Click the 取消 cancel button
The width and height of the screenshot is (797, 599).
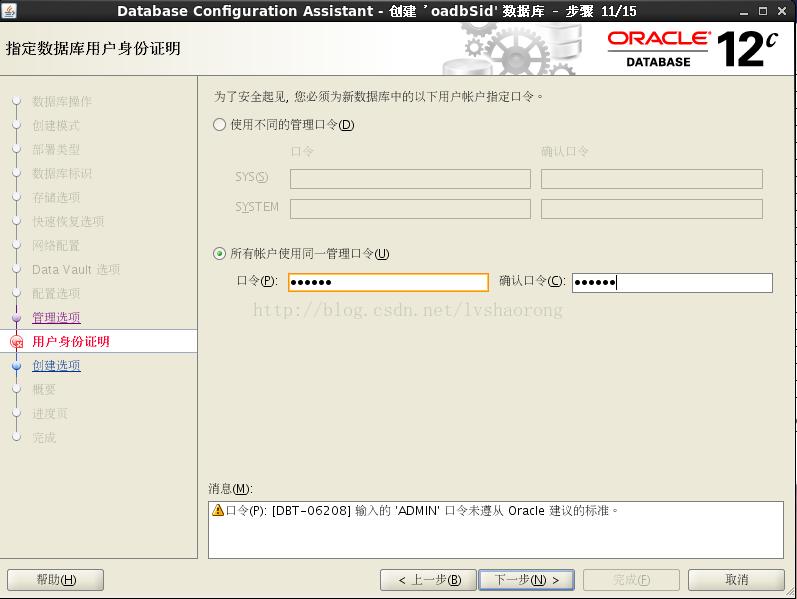pos(736,580)
